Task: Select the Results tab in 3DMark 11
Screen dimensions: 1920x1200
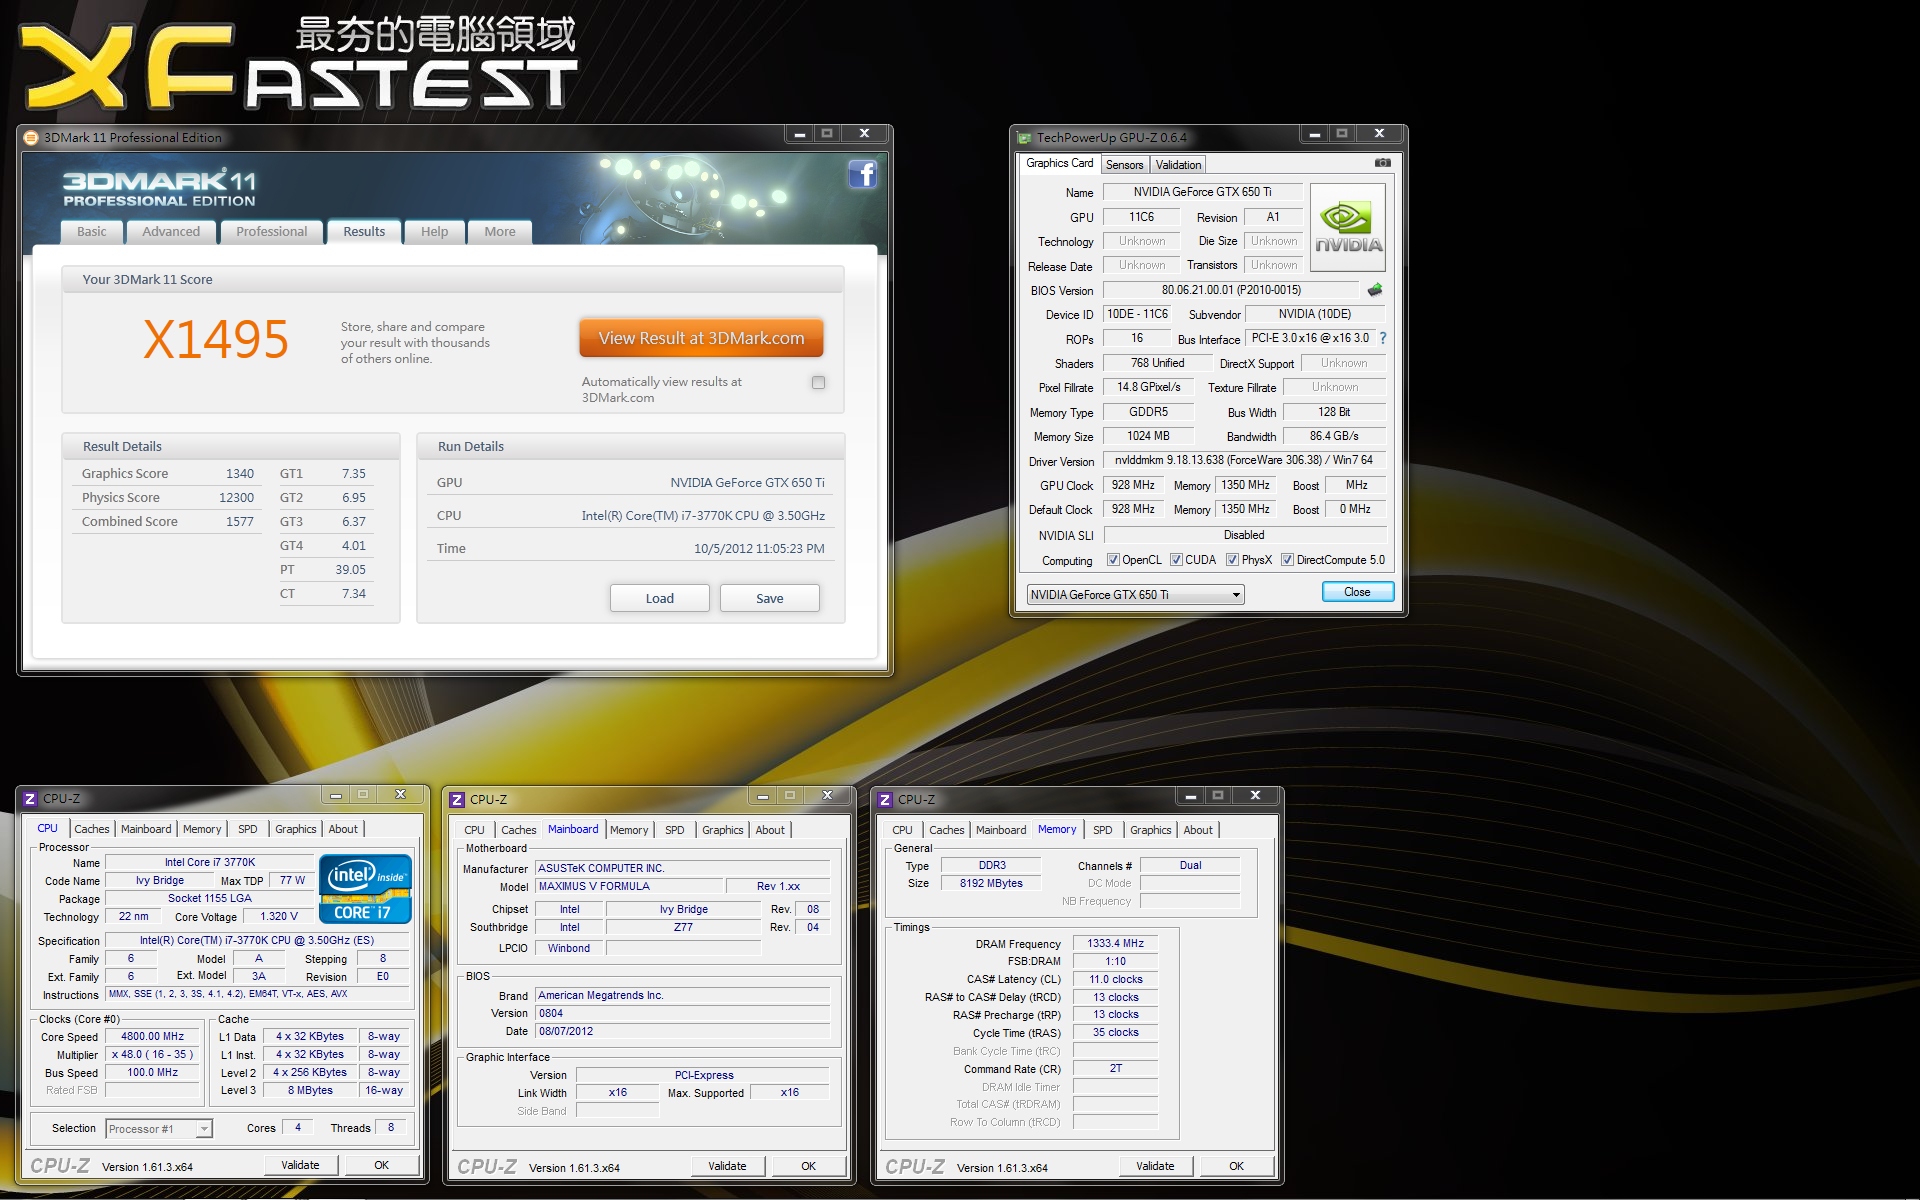Action: (x=364, y=232)
